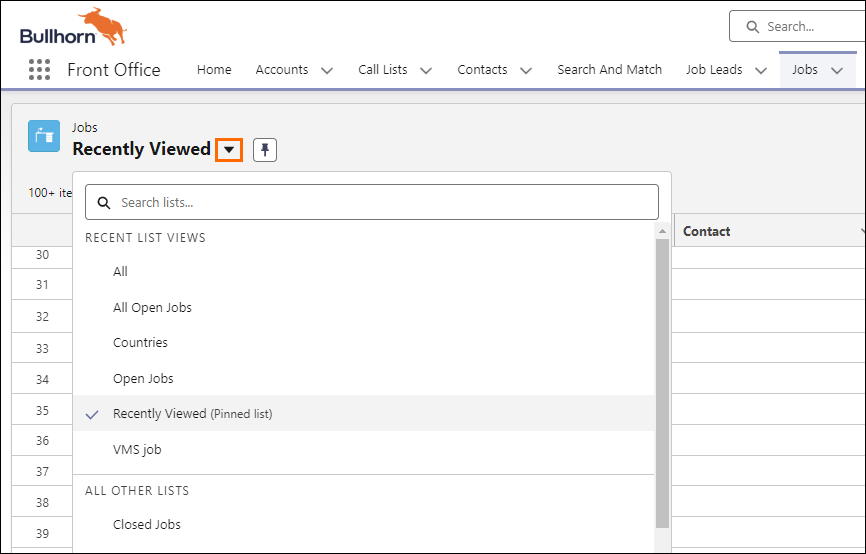Select the VMS job list view
The image size is (866, 554).
coord(137,449)
